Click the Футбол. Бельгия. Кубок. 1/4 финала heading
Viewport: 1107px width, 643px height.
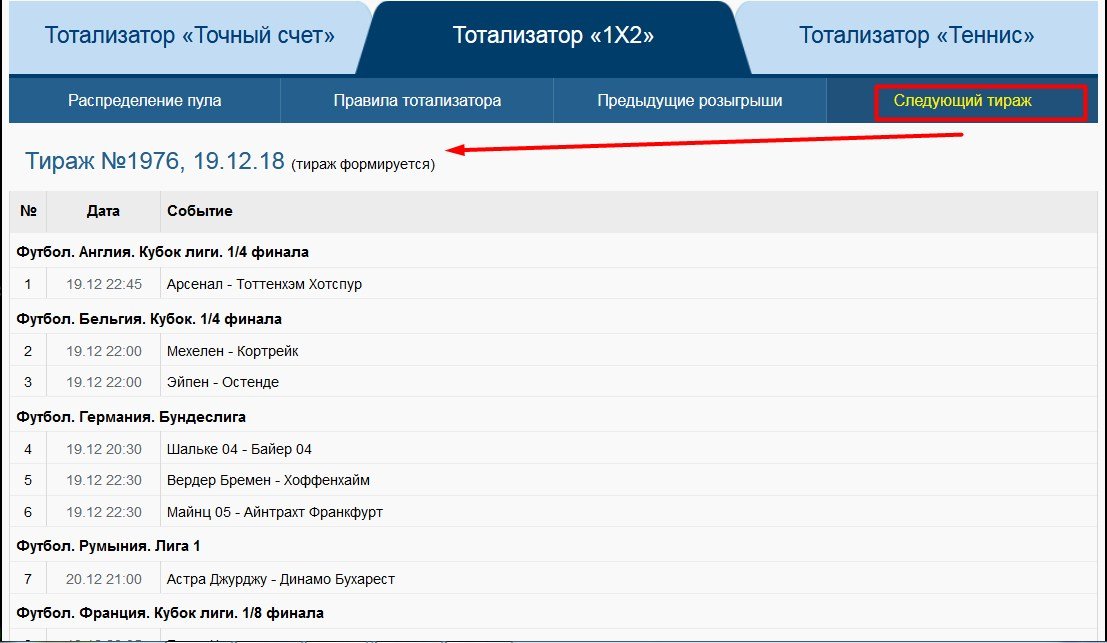[x=149, y=319]
